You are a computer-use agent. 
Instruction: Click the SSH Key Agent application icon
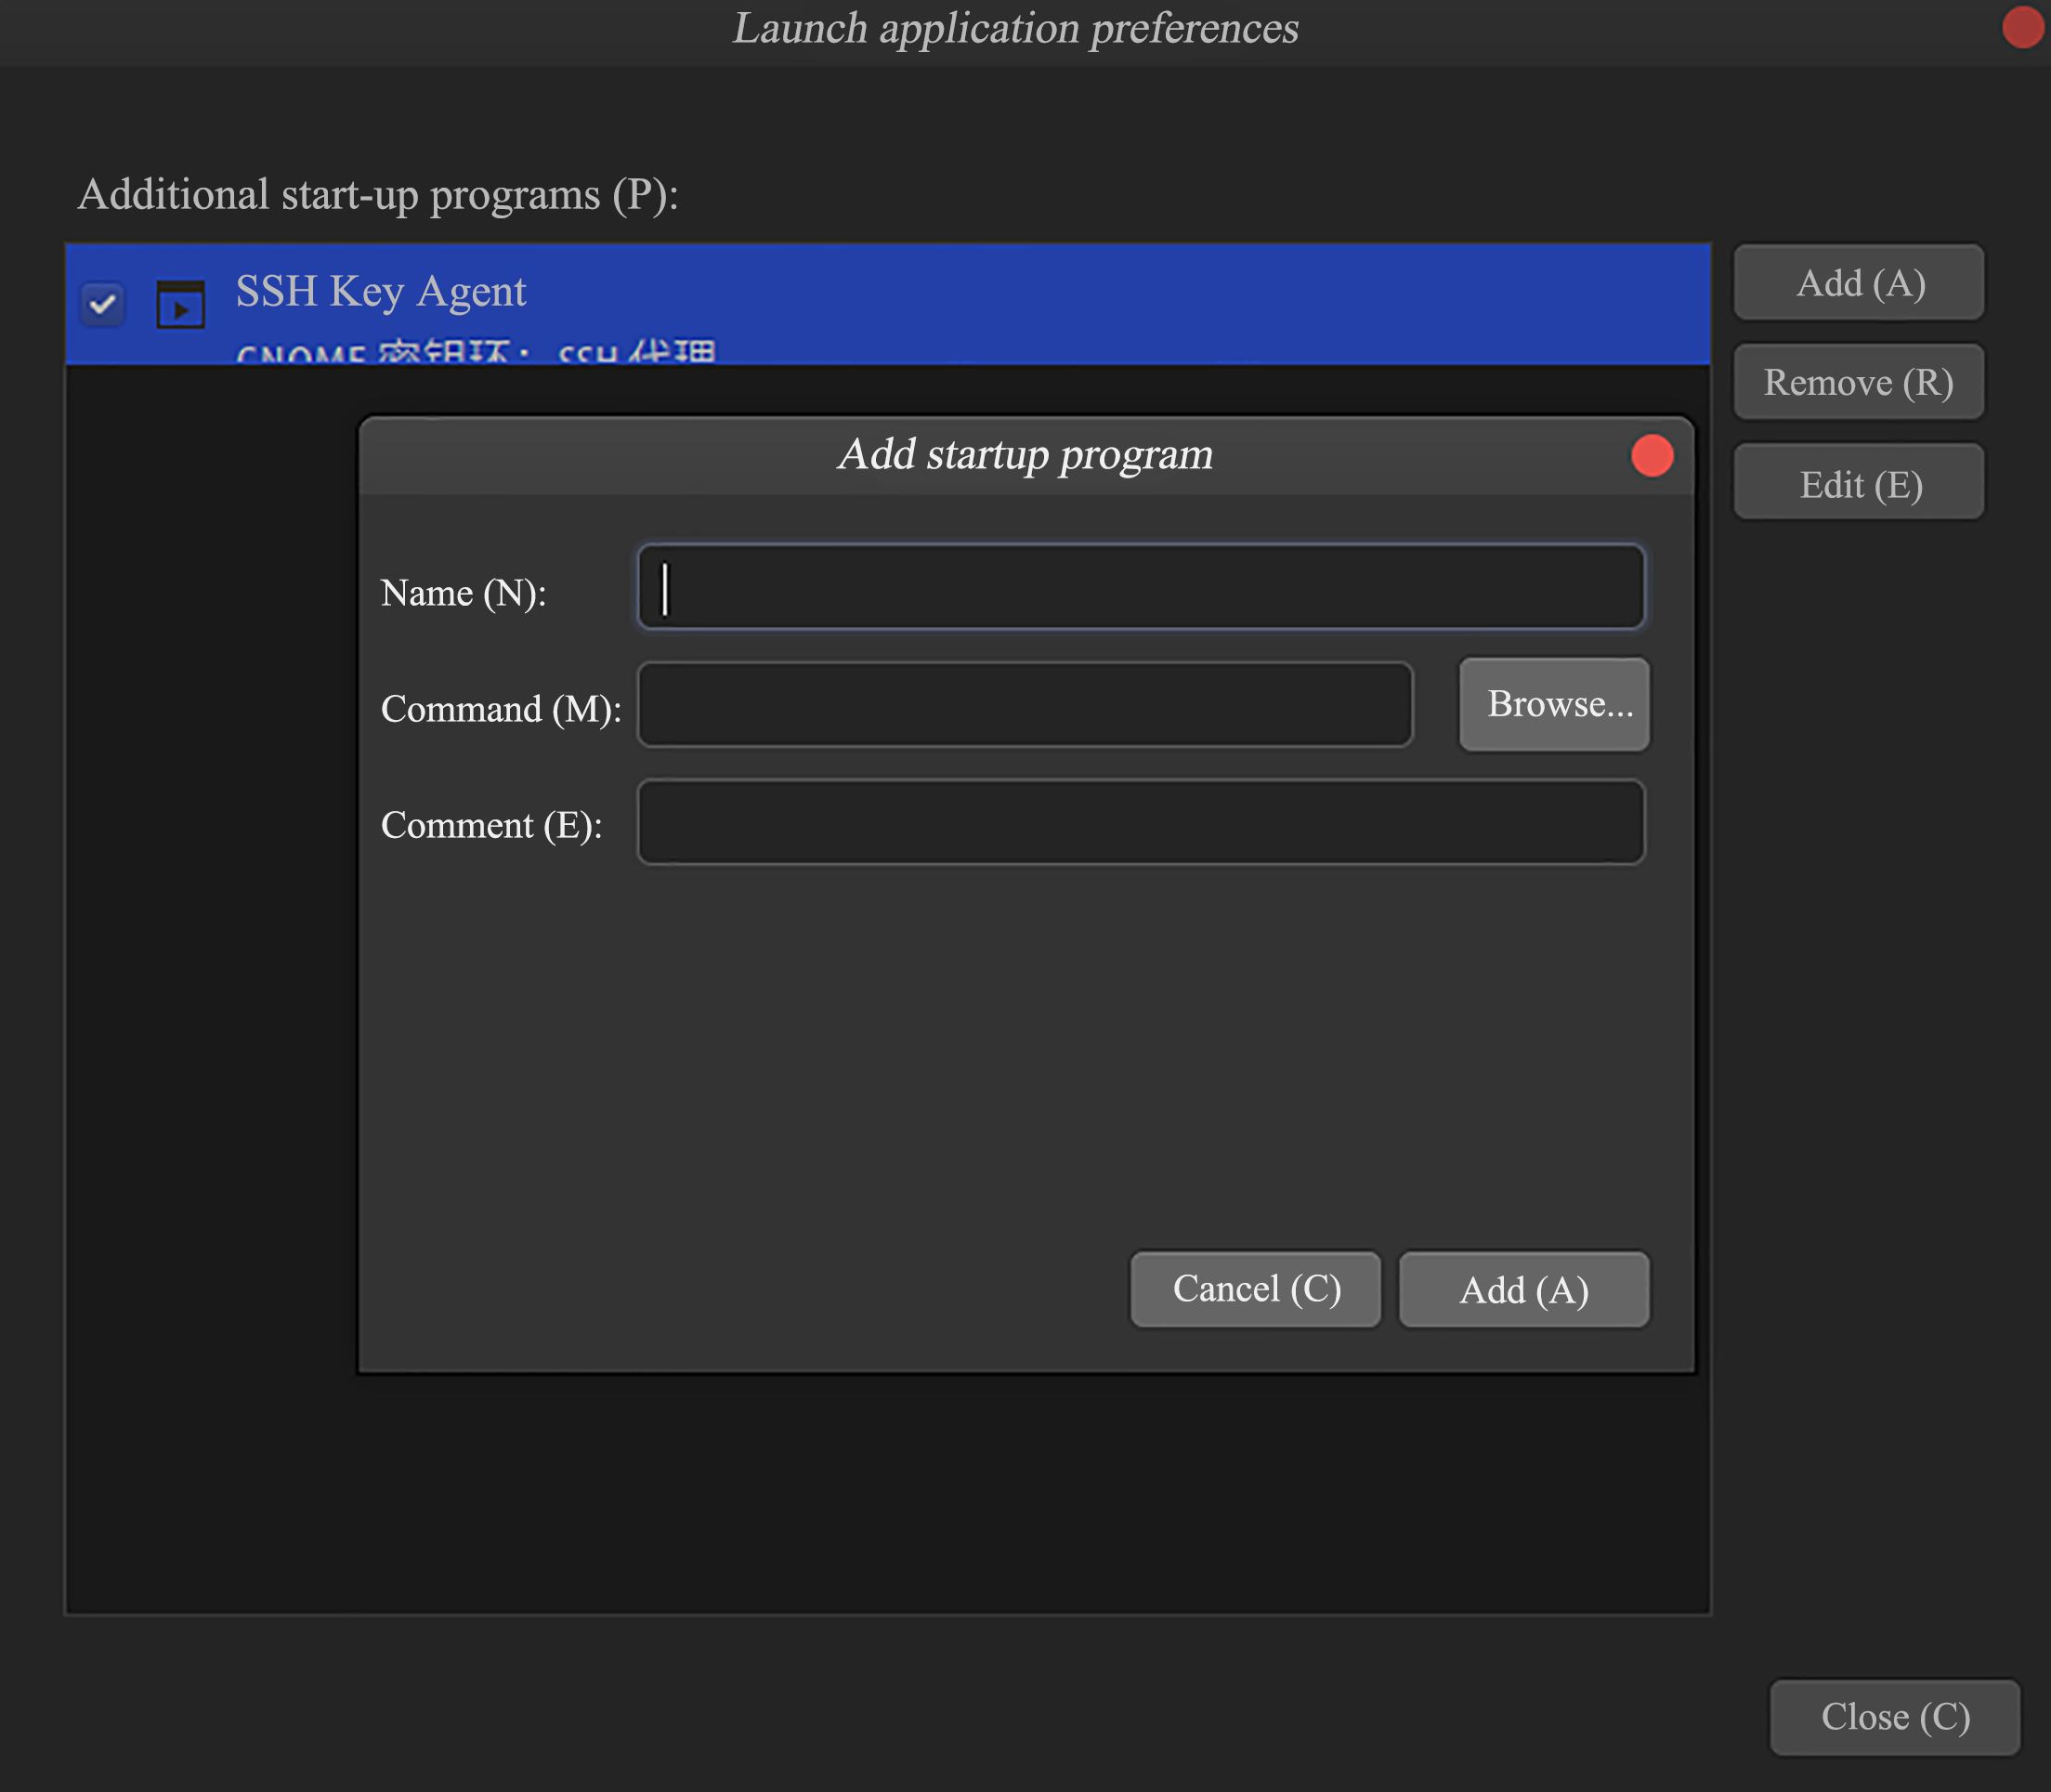point(179,304)
